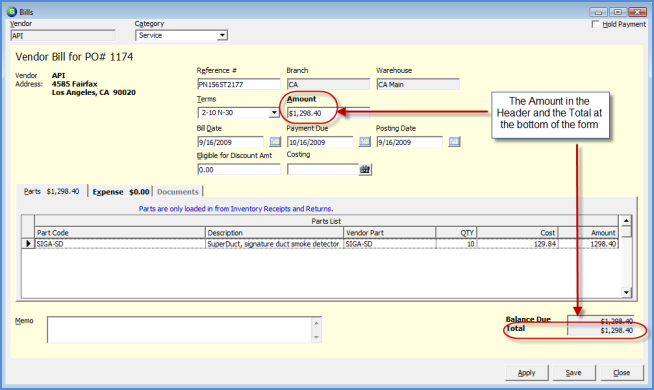The height and width of the screenshot is (390, 654).
Task: Click the Bills window app icon
Action: pos(12,11)
